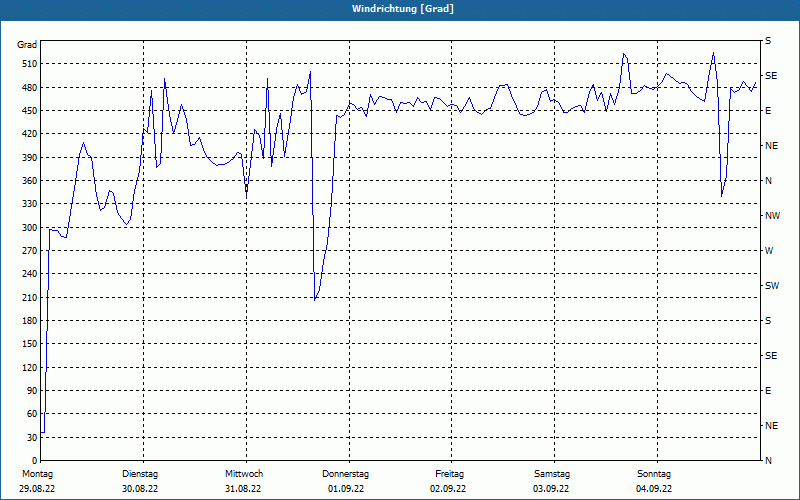The width and height of the screenshot is (800, 500).
Task: Click the date 03.09.22
Action: [551, 489]
